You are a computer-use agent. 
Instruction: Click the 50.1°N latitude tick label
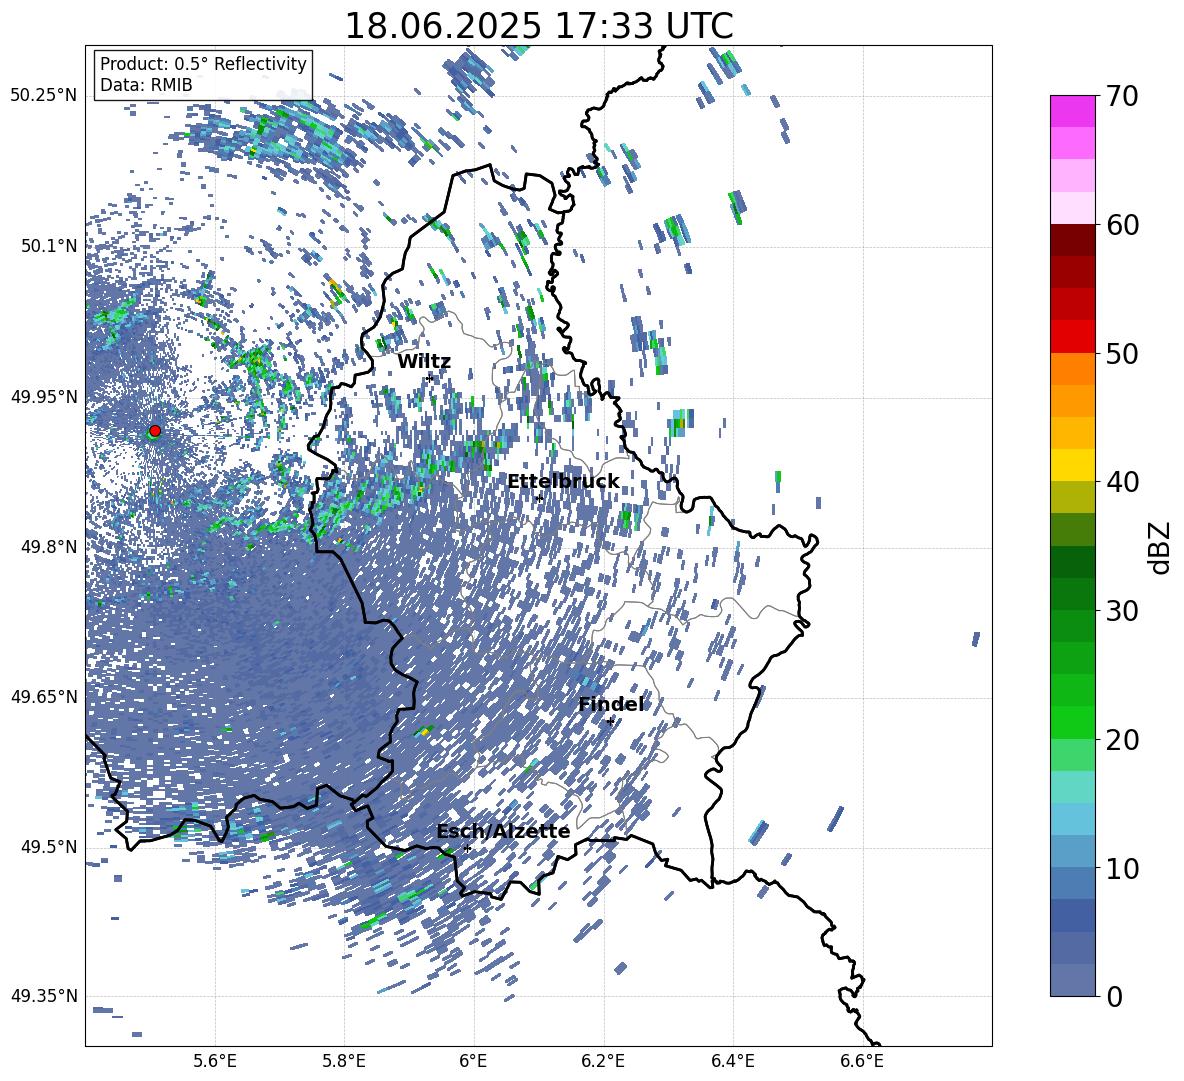click(x=48, y=246)
